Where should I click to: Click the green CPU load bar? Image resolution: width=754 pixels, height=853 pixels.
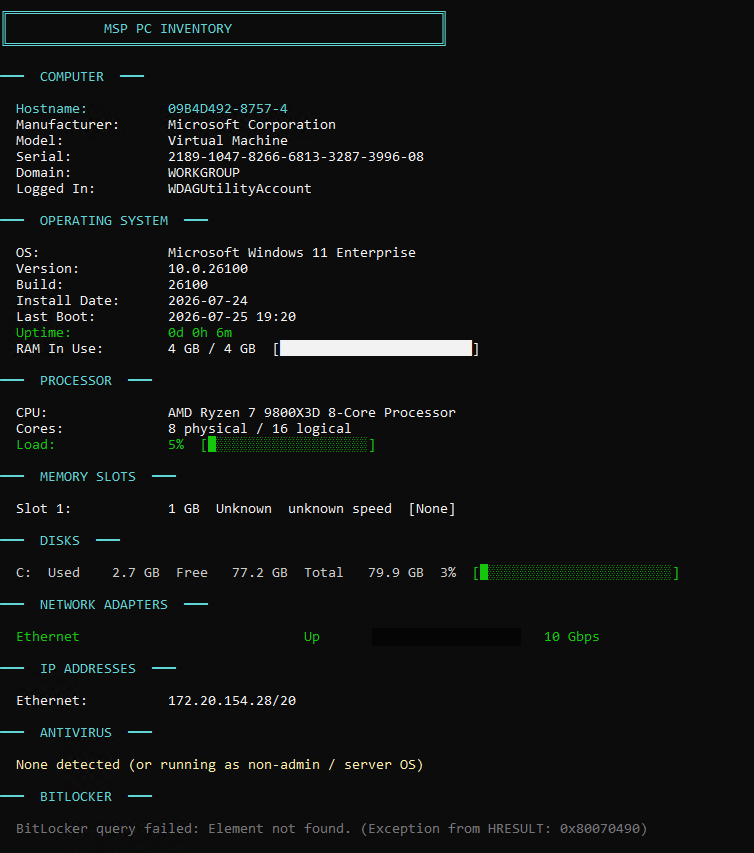click(288, 445)
